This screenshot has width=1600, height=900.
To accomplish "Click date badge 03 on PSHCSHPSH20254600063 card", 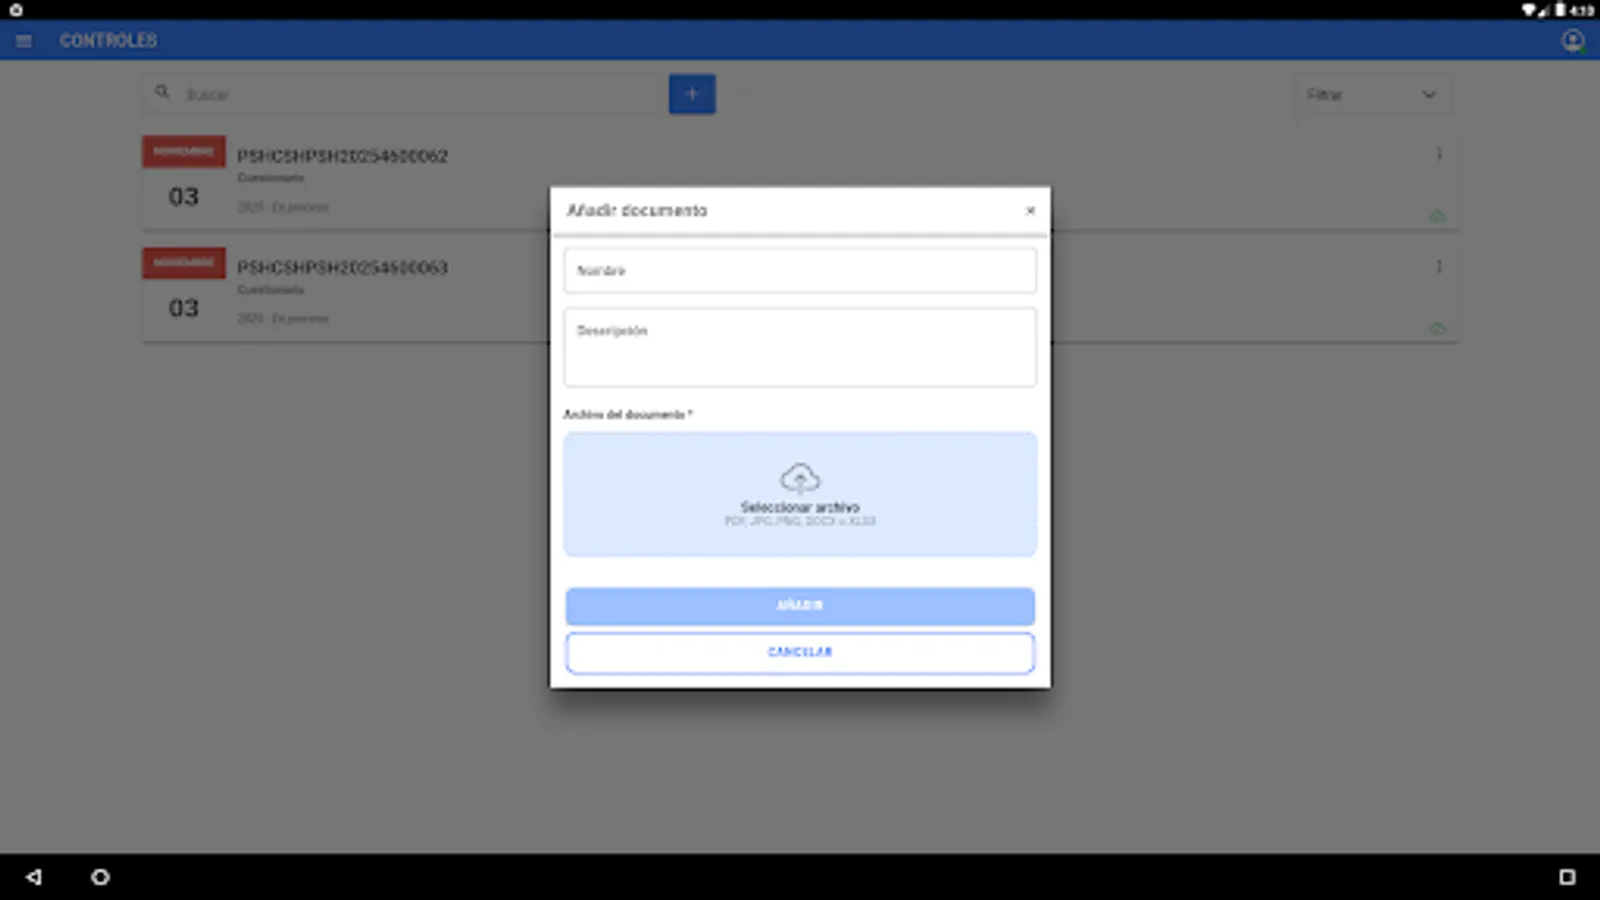I will click(184, 293).
